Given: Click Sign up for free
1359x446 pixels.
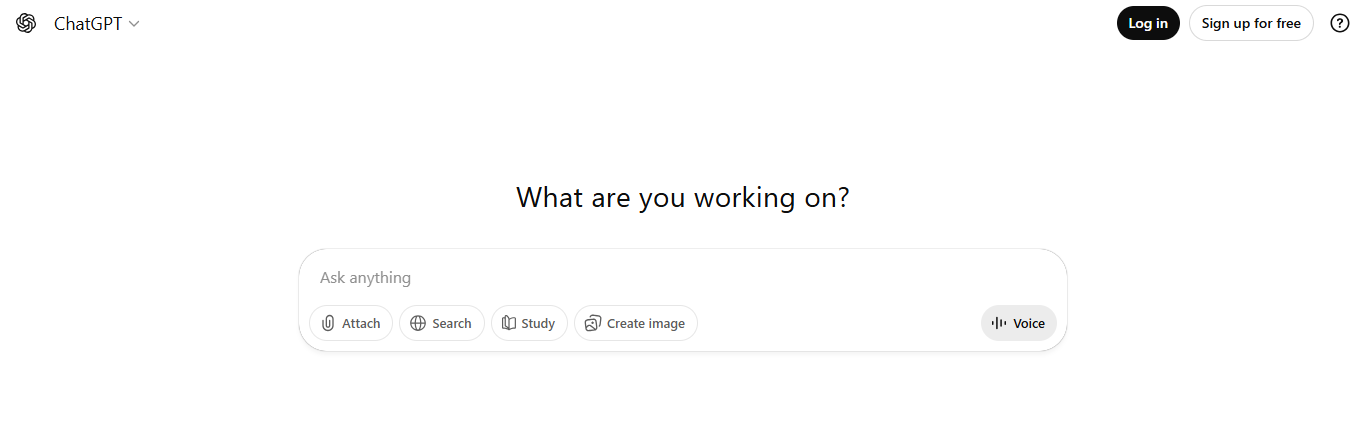Looking at the screenshot, I should (1250, 23).
